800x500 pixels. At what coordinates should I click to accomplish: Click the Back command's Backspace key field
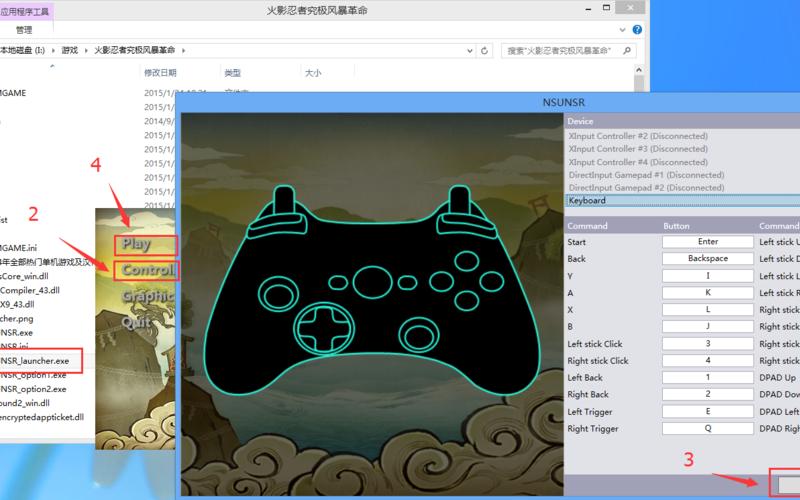pos(708,259)
